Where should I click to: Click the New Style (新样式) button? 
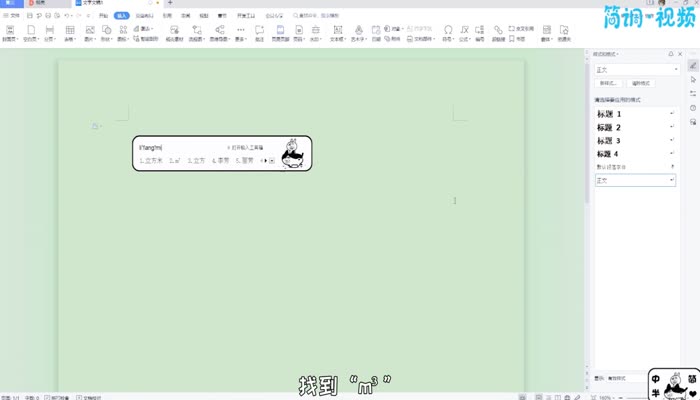608,83
